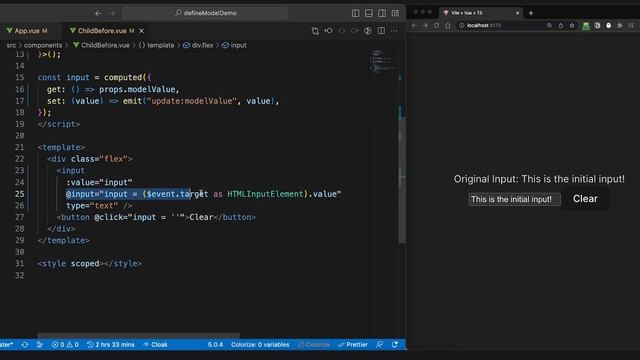Open ChildBefore.vue breadcrumb segment
This screenshot has width=640, height=360.
tap(101, 45)
